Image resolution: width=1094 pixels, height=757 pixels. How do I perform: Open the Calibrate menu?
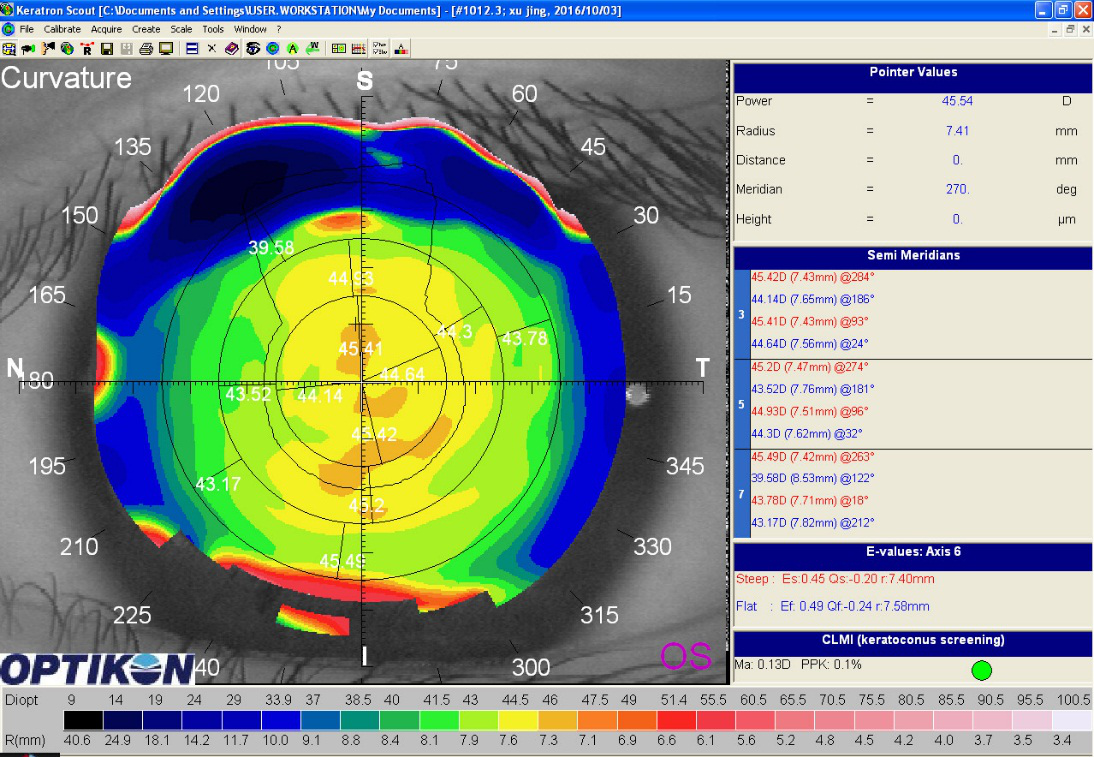62,29
